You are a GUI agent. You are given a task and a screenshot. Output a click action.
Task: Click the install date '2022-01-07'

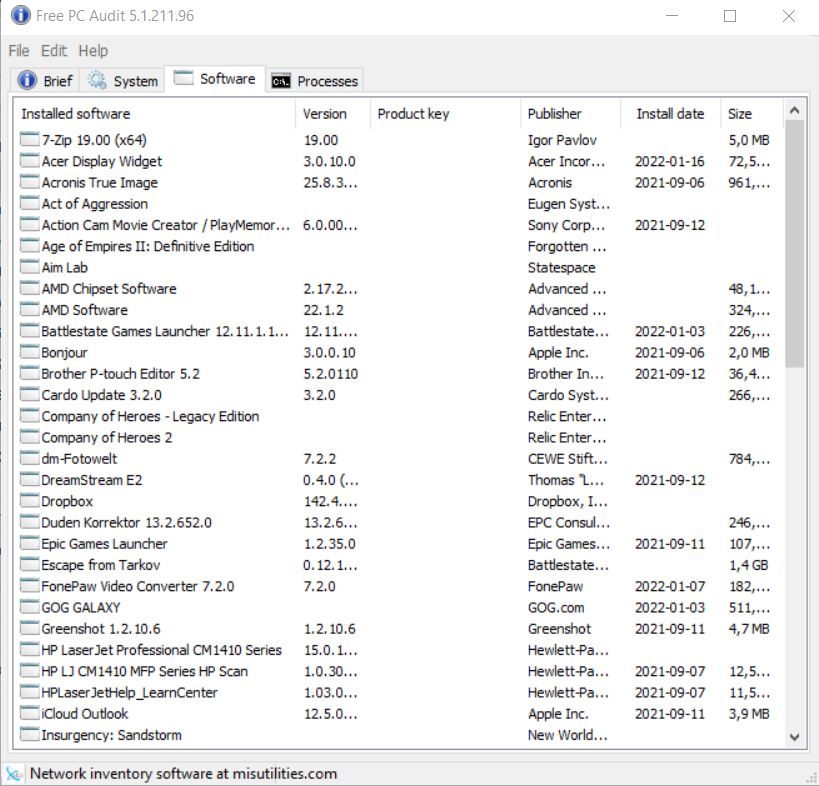click(x=670, y=586)
